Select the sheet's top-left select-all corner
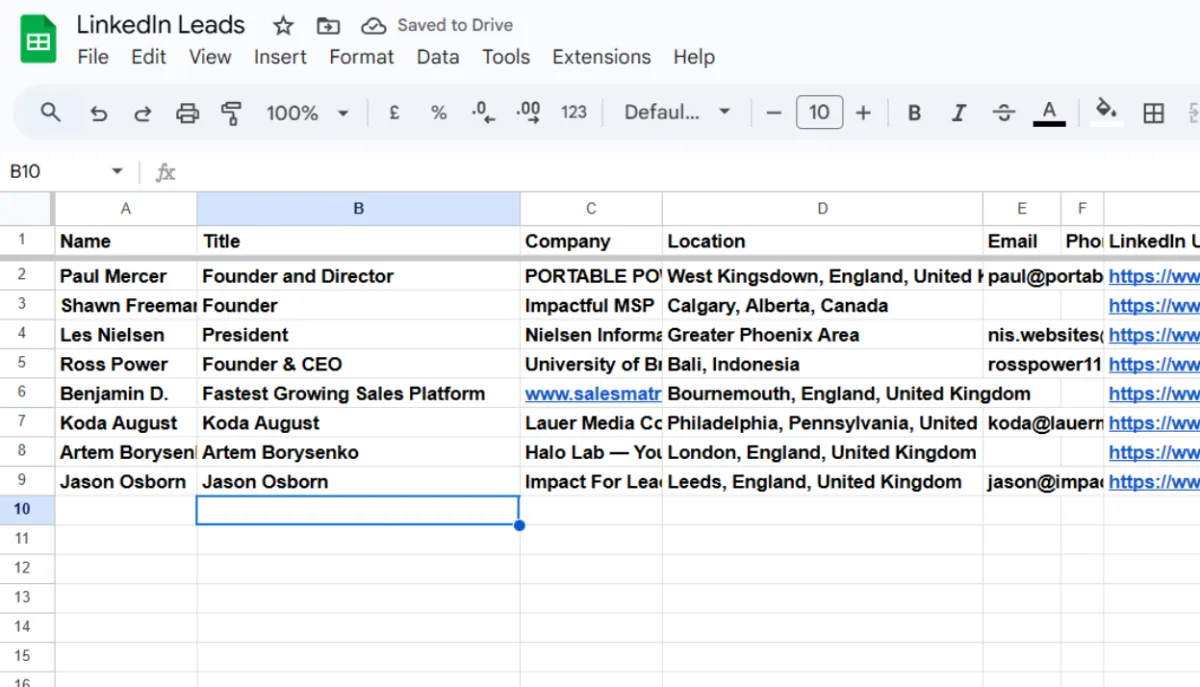Viewport: 1200px width, 687px height. pyautogui.click(x=24, y=209)
